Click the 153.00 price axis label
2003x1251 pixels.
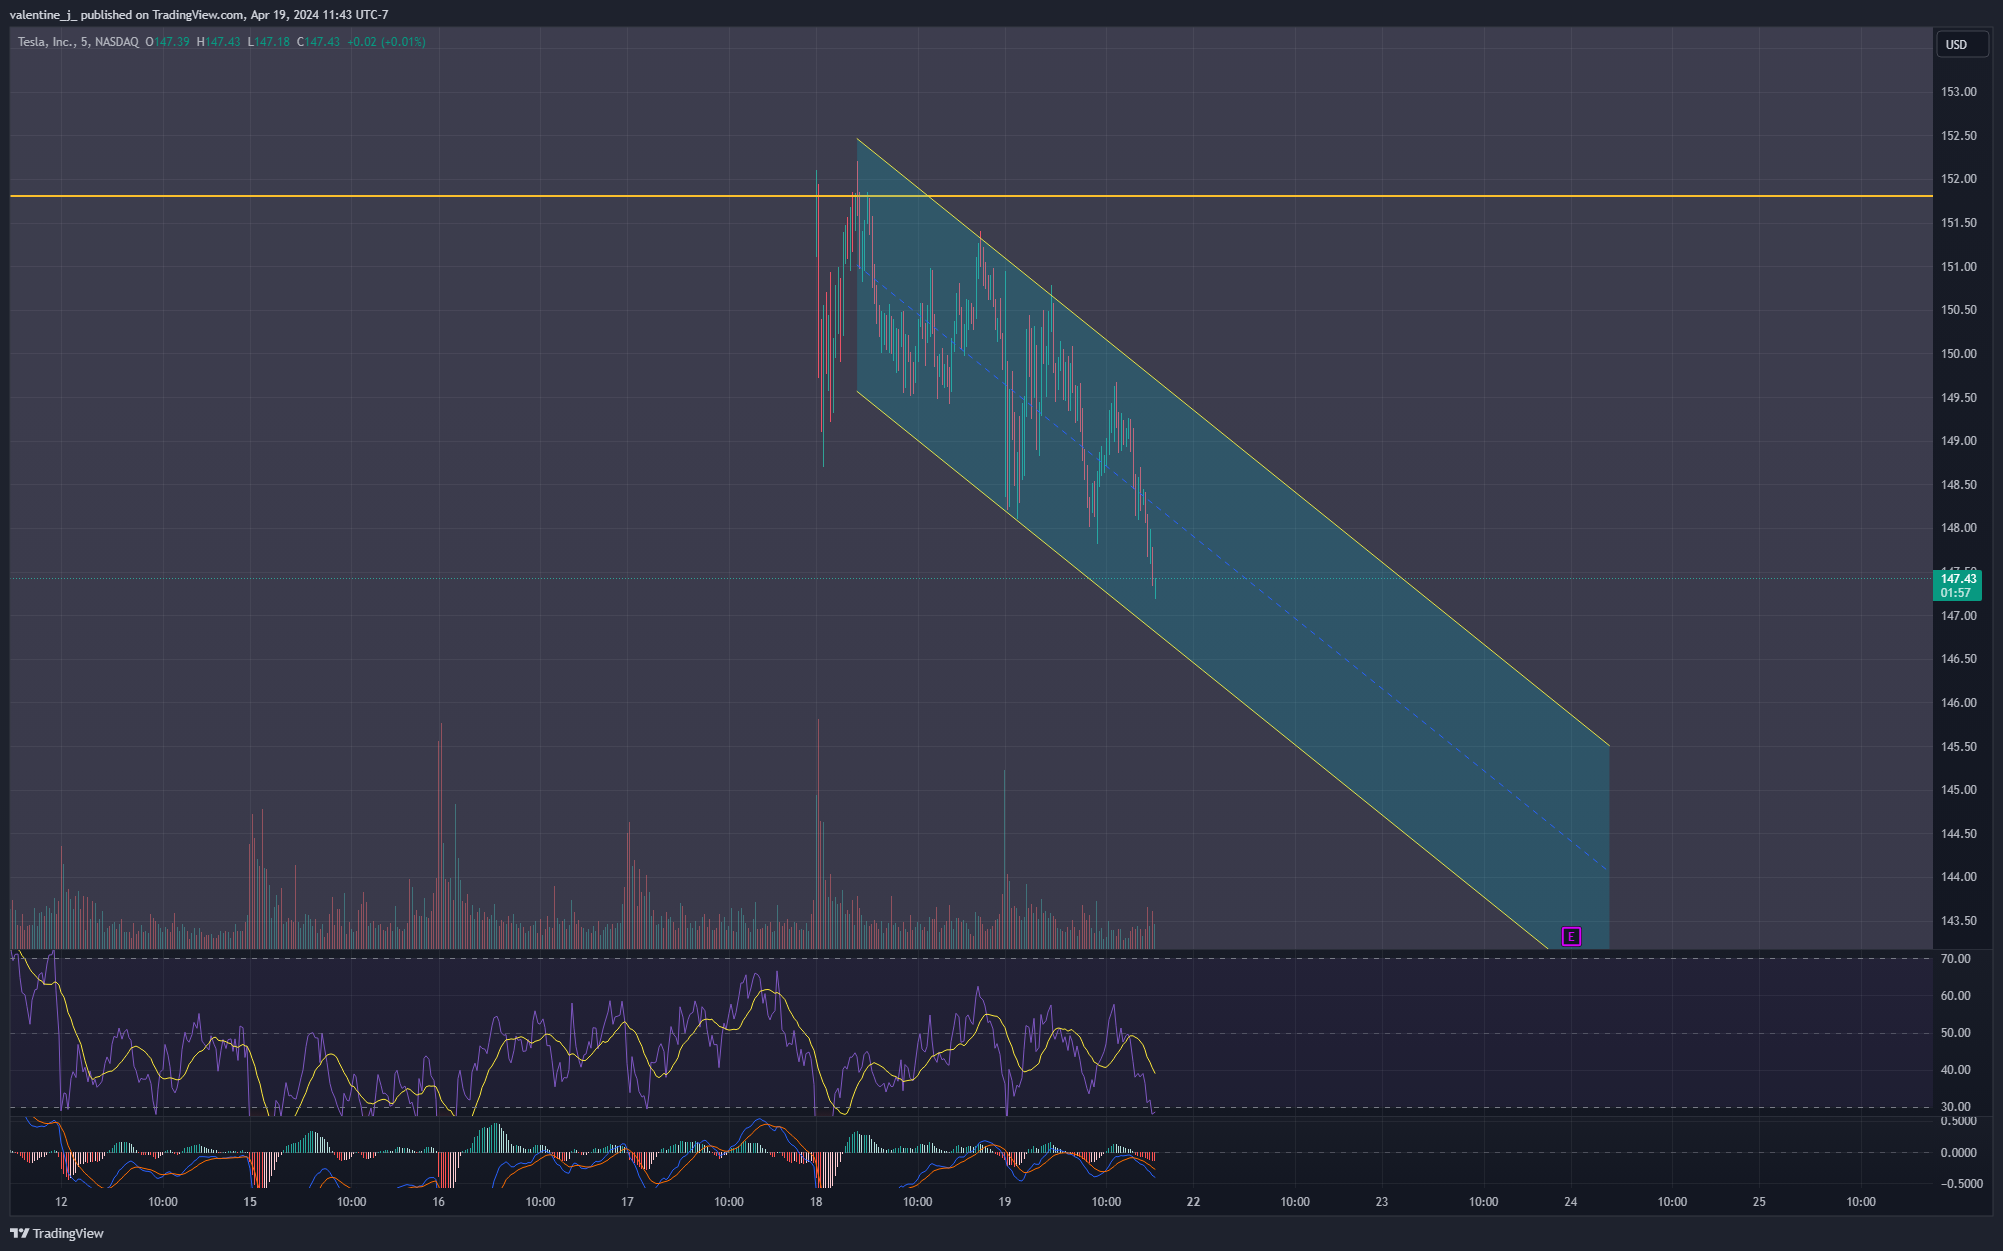[x=1958, y=92]
